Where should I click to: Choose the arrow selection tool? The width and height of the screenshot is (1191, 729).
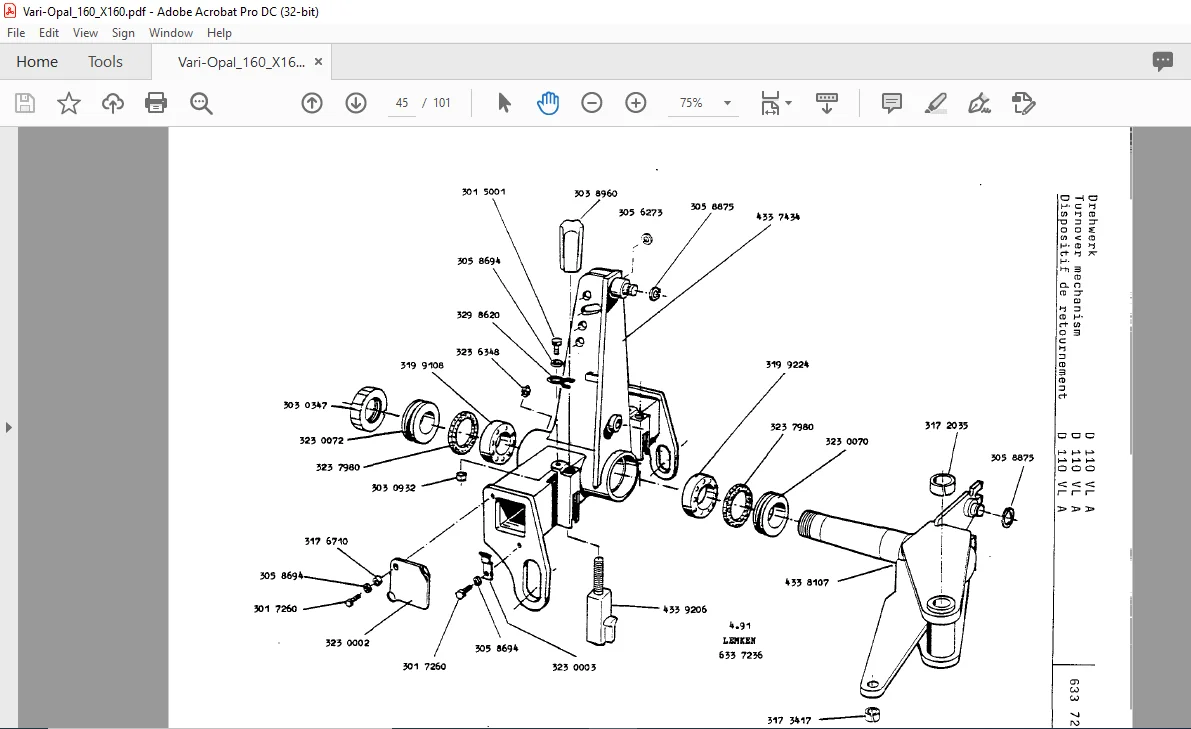pos(504,103)
